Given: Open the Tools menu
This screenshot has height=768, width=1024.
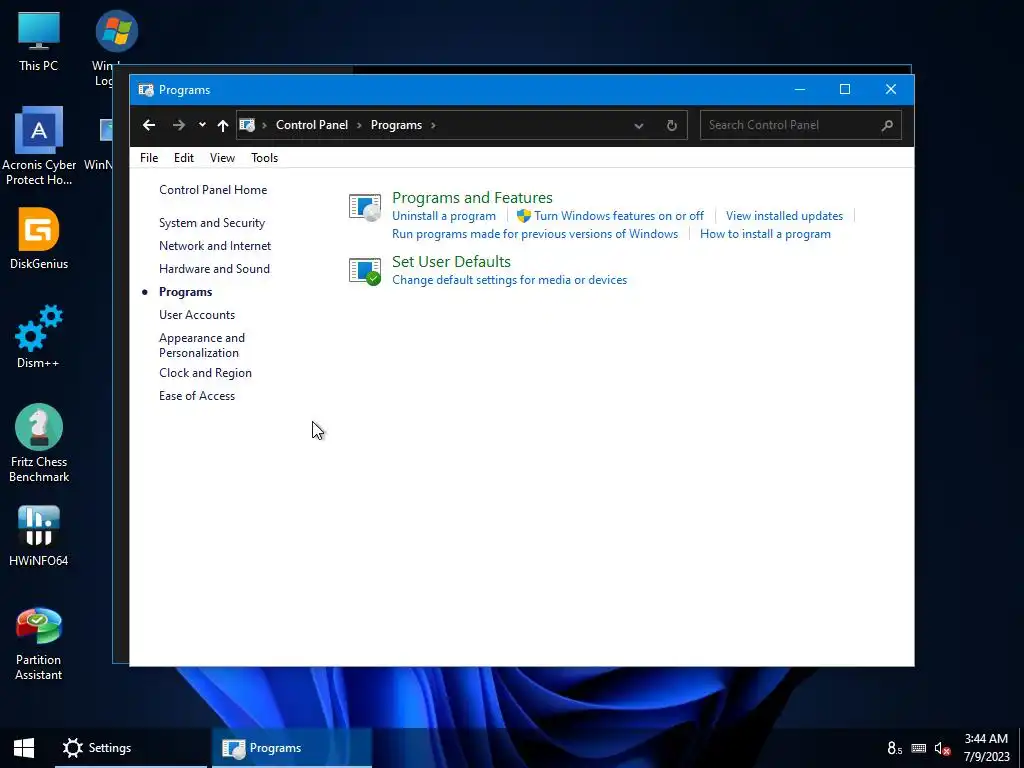Looking at the screenshot, I should [264, 158].
